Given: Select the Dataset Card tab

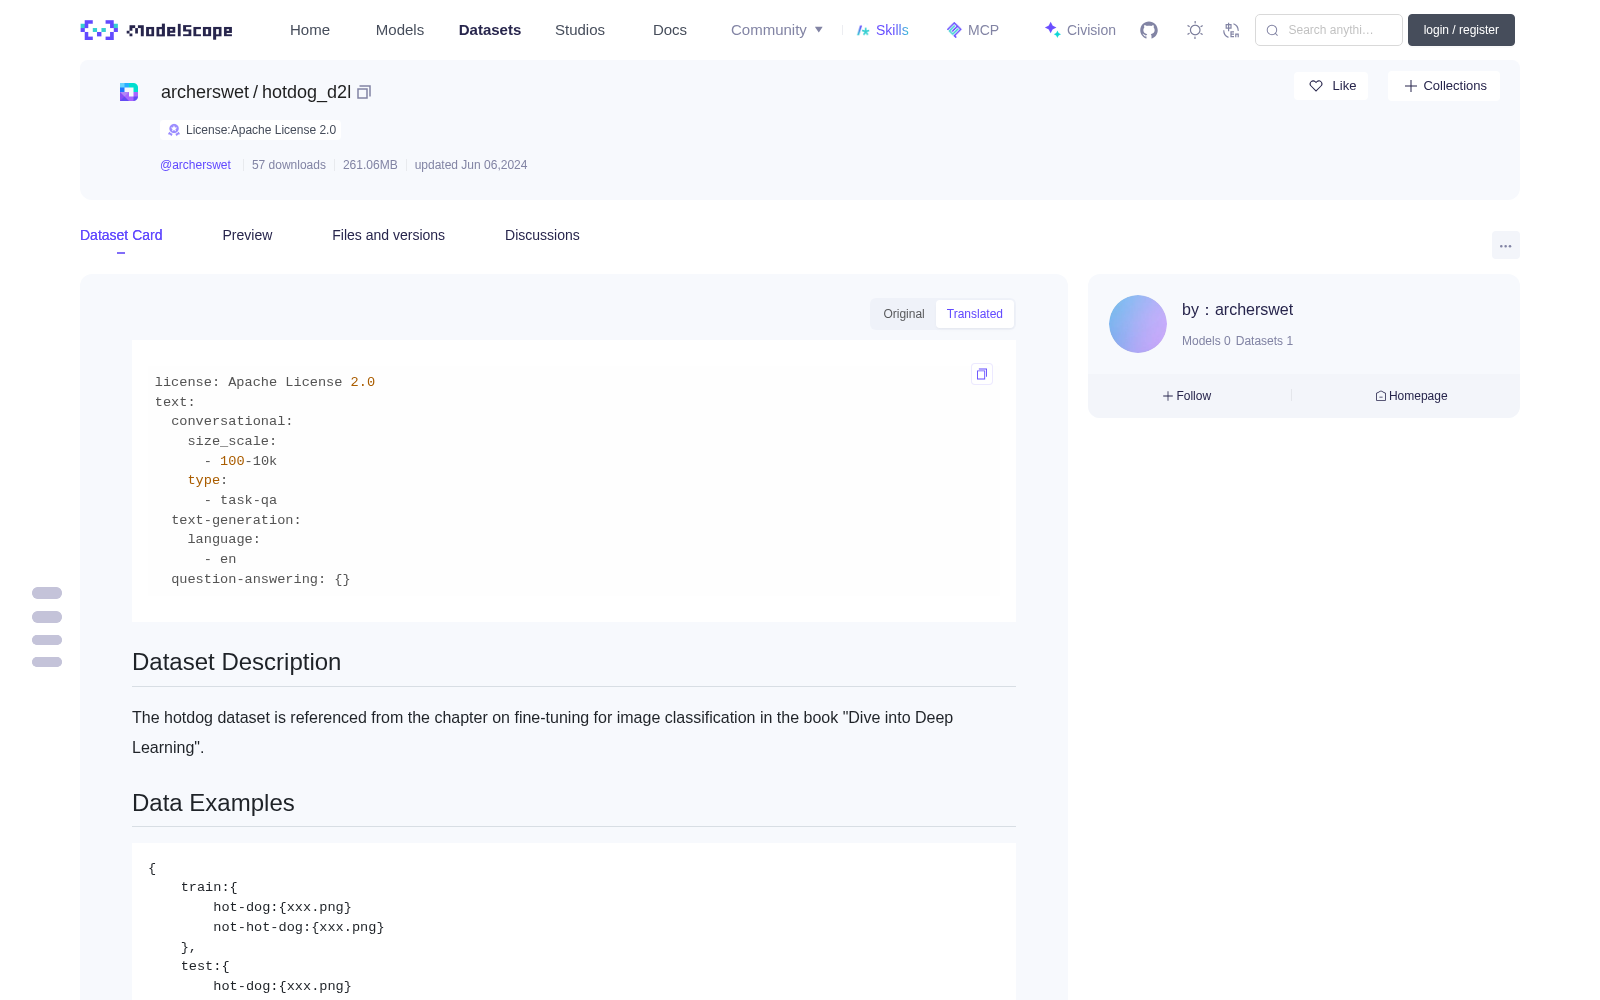Looking at the screenshot, I should point(121,235).
